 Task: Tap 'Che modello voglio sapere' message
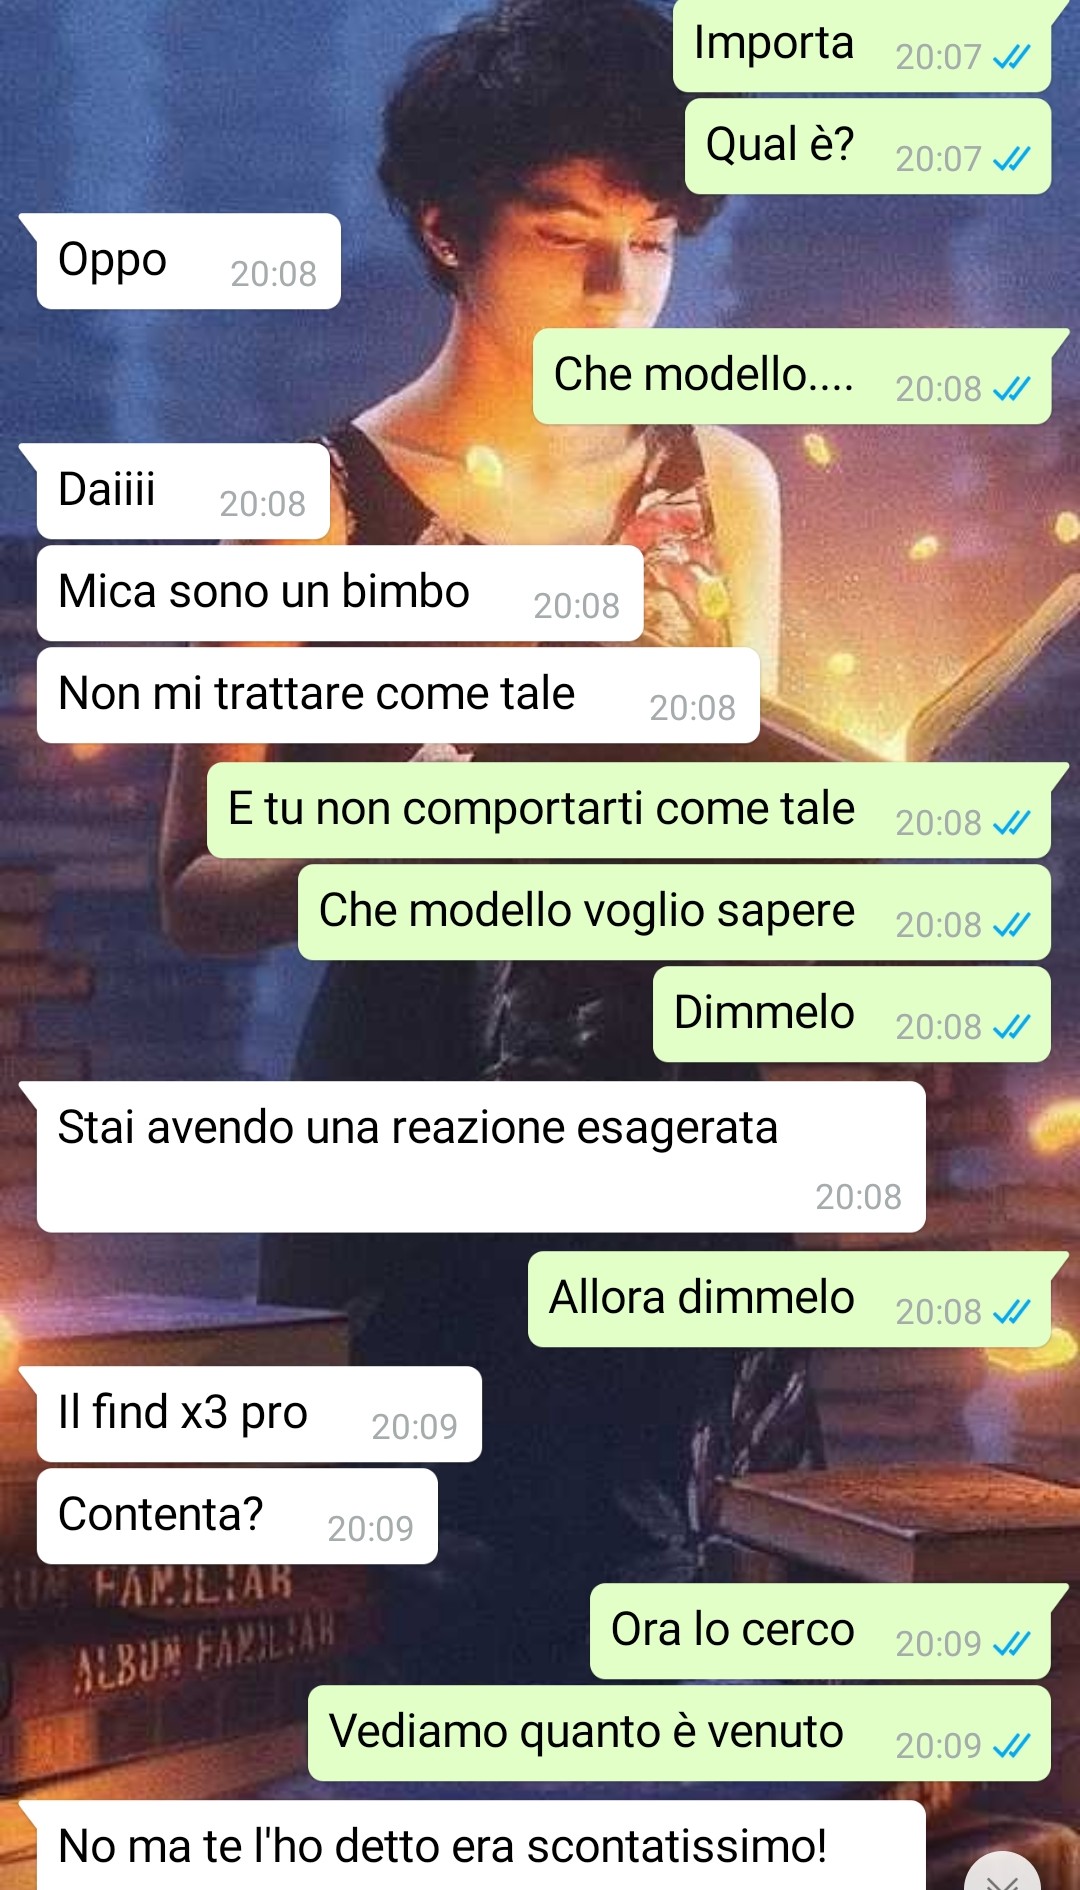[x=674, y=912]
